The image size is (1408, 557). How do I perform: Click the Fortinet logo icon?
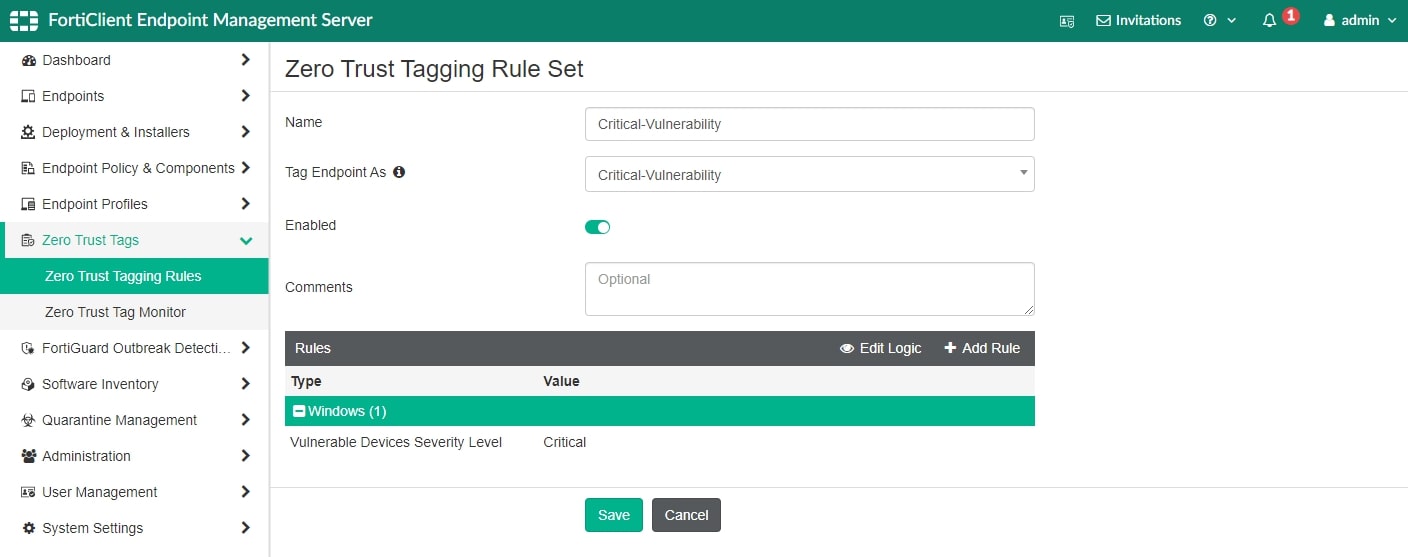(23, 20)
